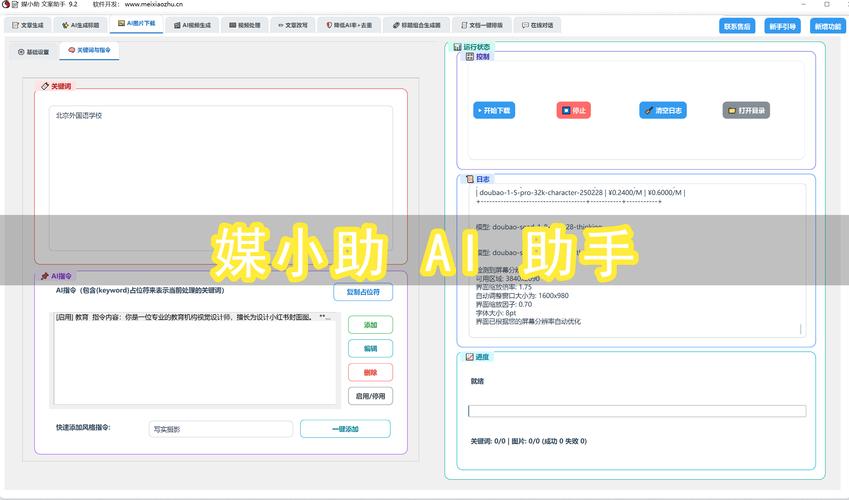Click the page icon on 文档一键排版 tab
849x500 pixels.
464,25
